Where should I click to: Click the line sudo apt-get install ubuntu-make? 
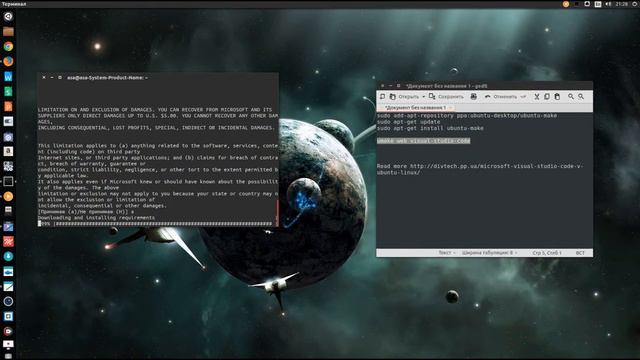(x=430, y=128)
